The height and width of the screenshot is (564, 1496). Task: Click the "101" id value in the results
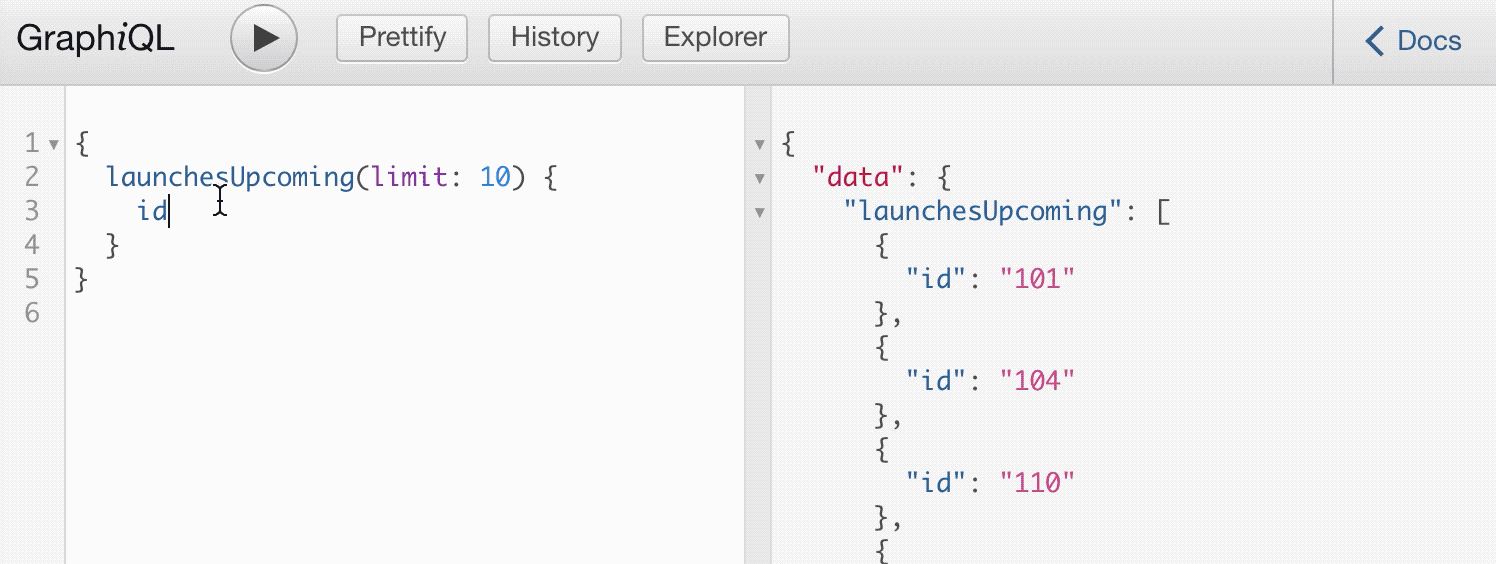click(1037, 279)
